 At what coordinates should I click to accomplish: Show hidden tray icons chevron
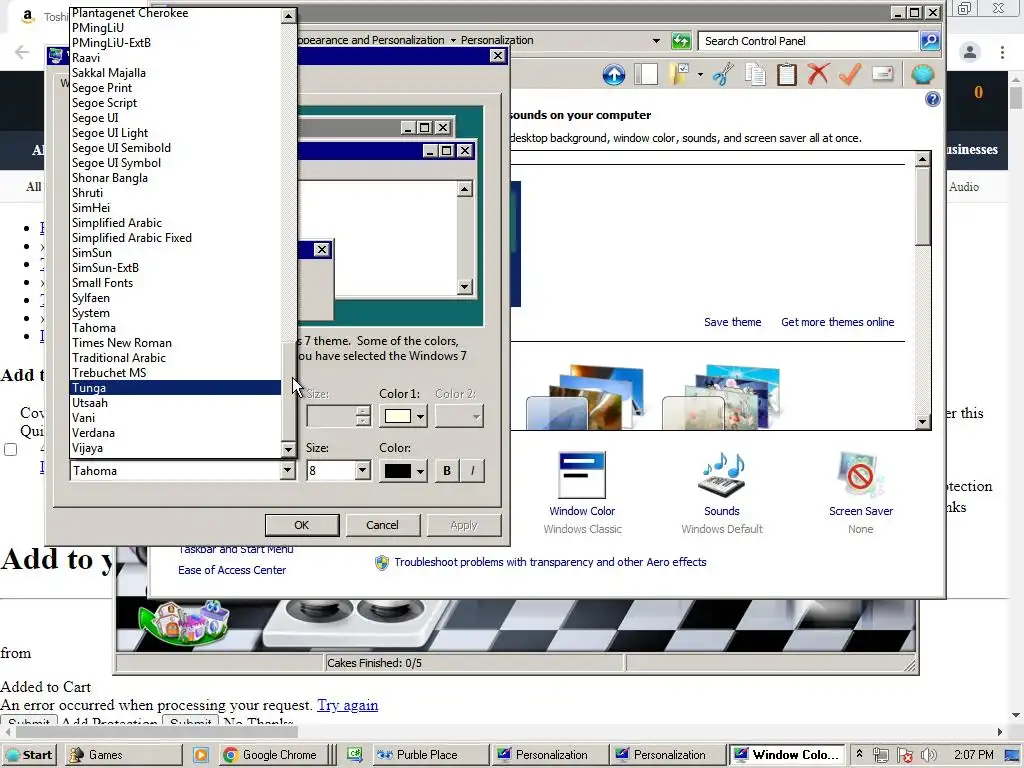click(859, 754)
